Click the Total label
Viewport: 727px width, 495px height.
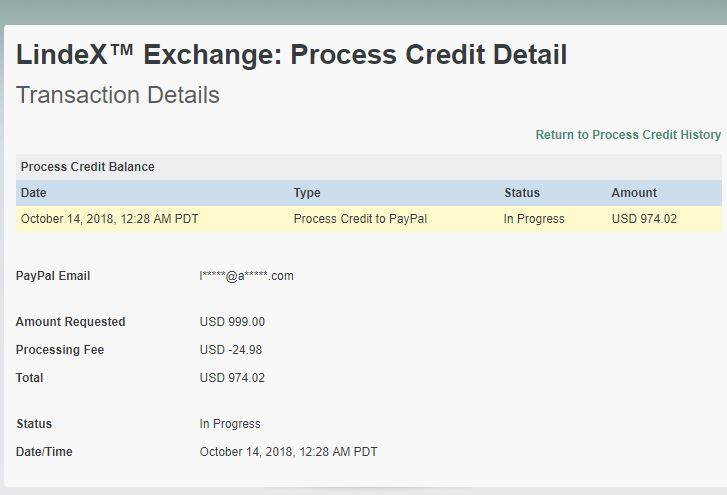point(30,378)
